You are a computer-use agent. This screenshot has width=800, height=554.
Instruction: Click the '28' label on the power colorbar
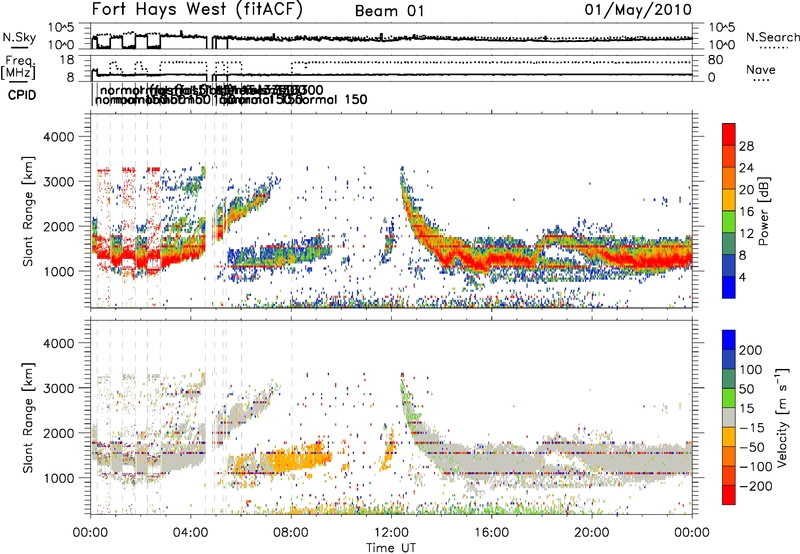point(746,146)
